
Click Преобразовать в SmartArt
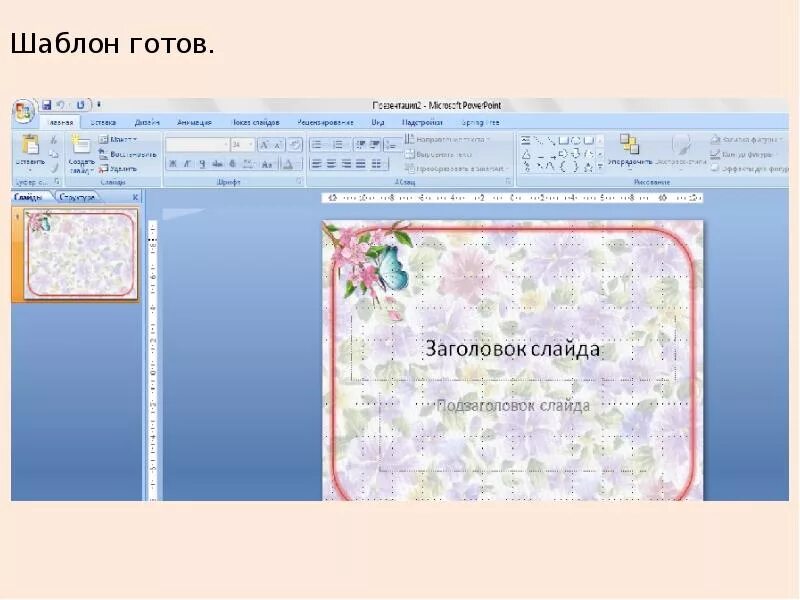click(x=456, y=168)
